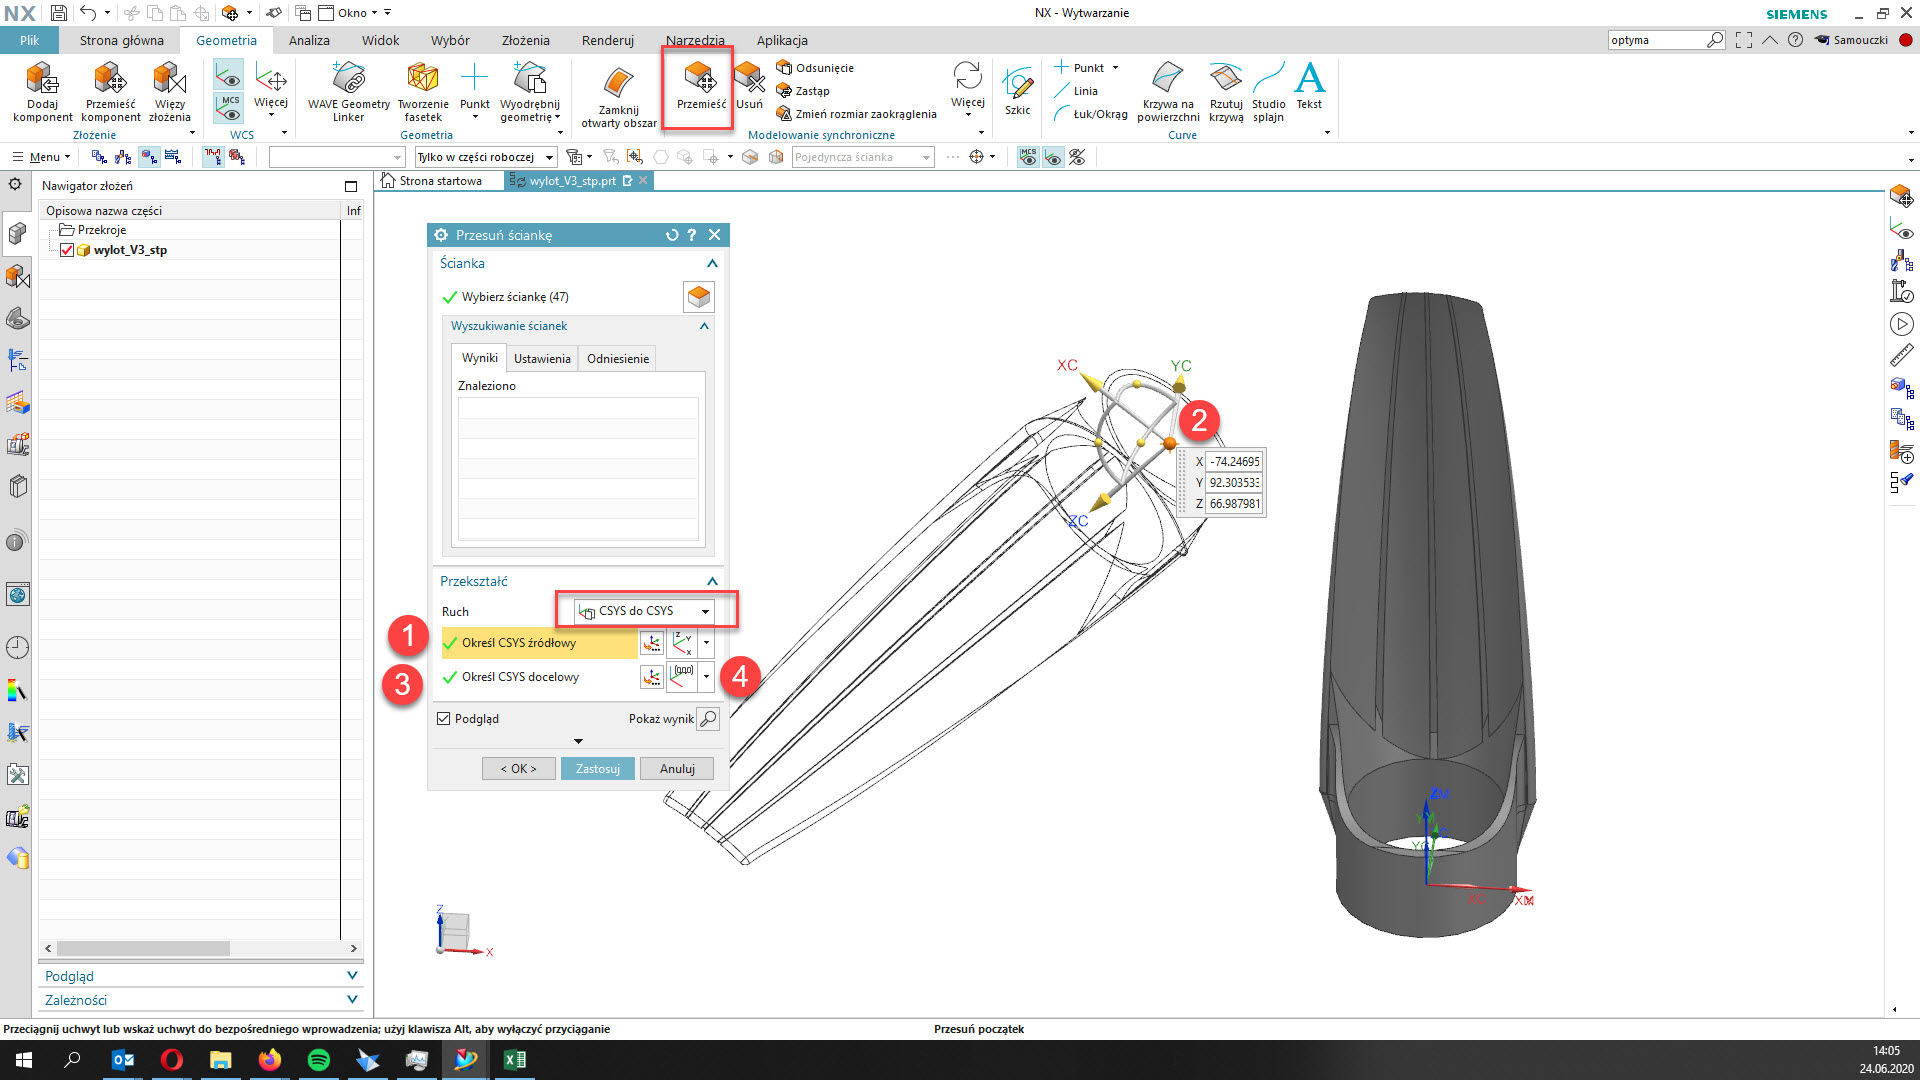This screenshot has width=1920, height=1080.
Task: Toggle the Podgląd preview checkbox
Action: [444, 719]
